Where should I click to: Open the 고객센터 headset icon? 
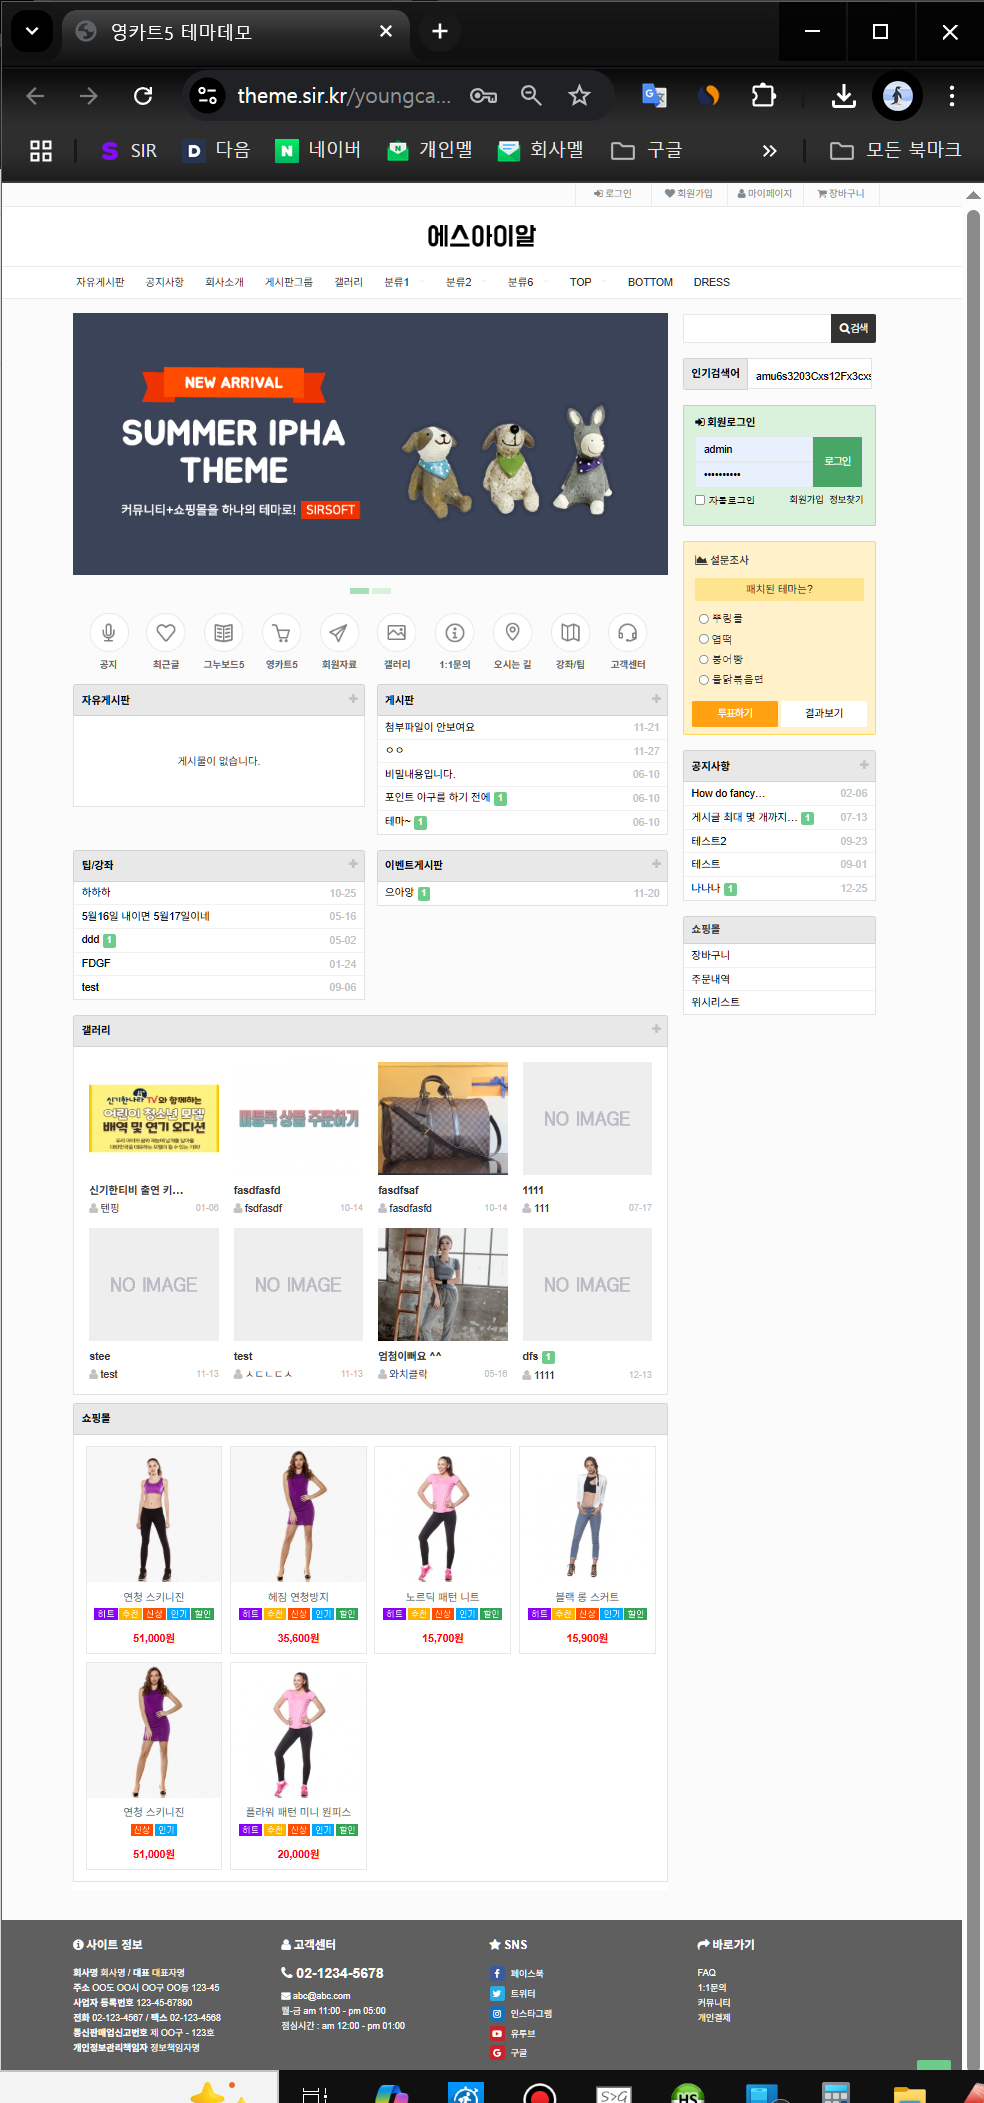(x=628, y=633)
